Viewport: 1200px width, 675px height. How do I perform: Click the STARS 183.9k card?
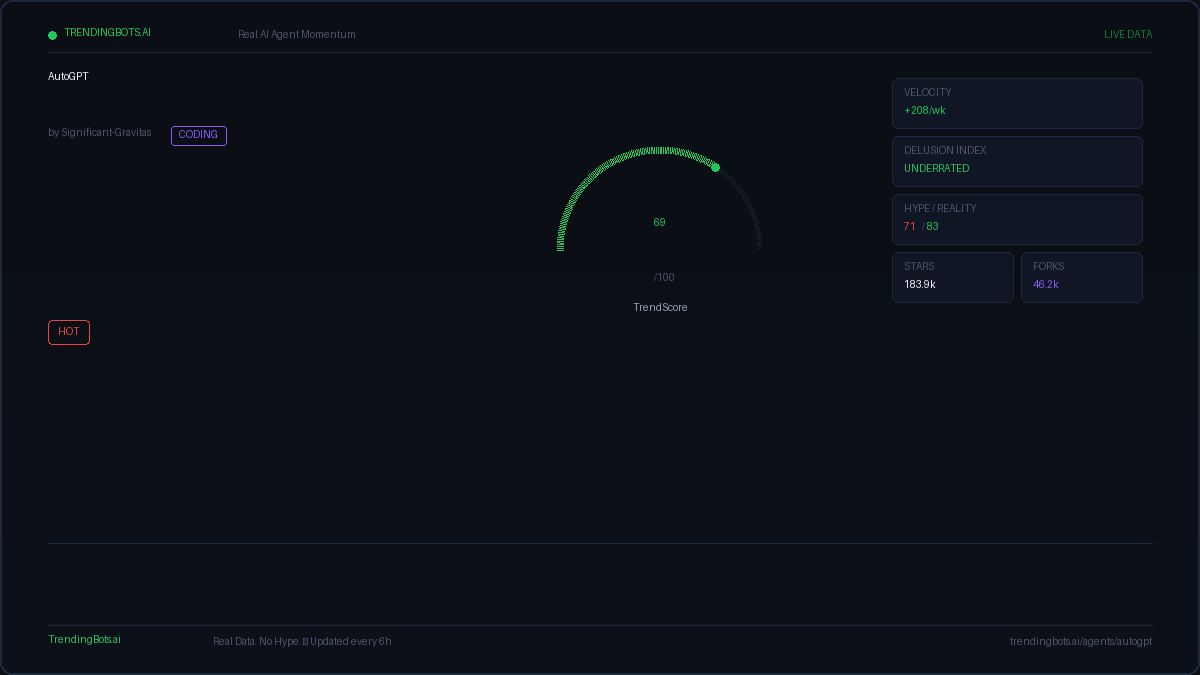pos(953,277)
